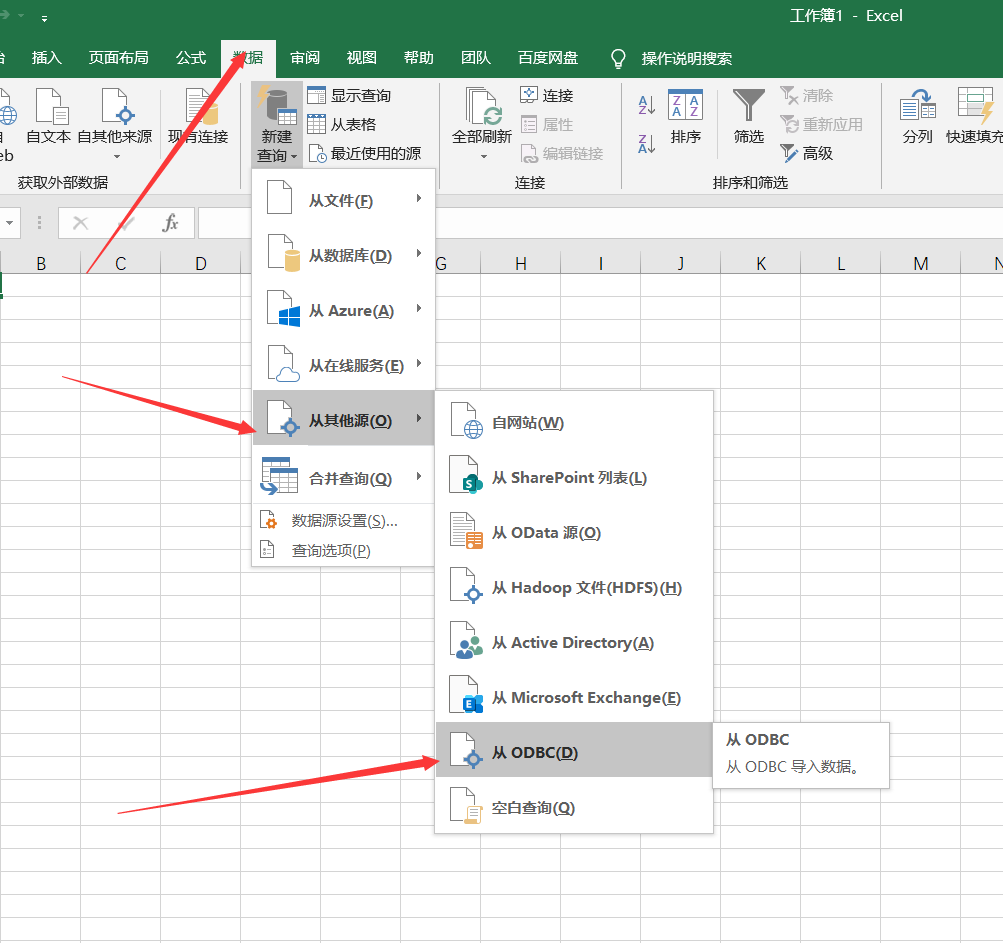Click Show Queries (显示查询) icon
1003x943 pixels.
(x=316, y=95)
